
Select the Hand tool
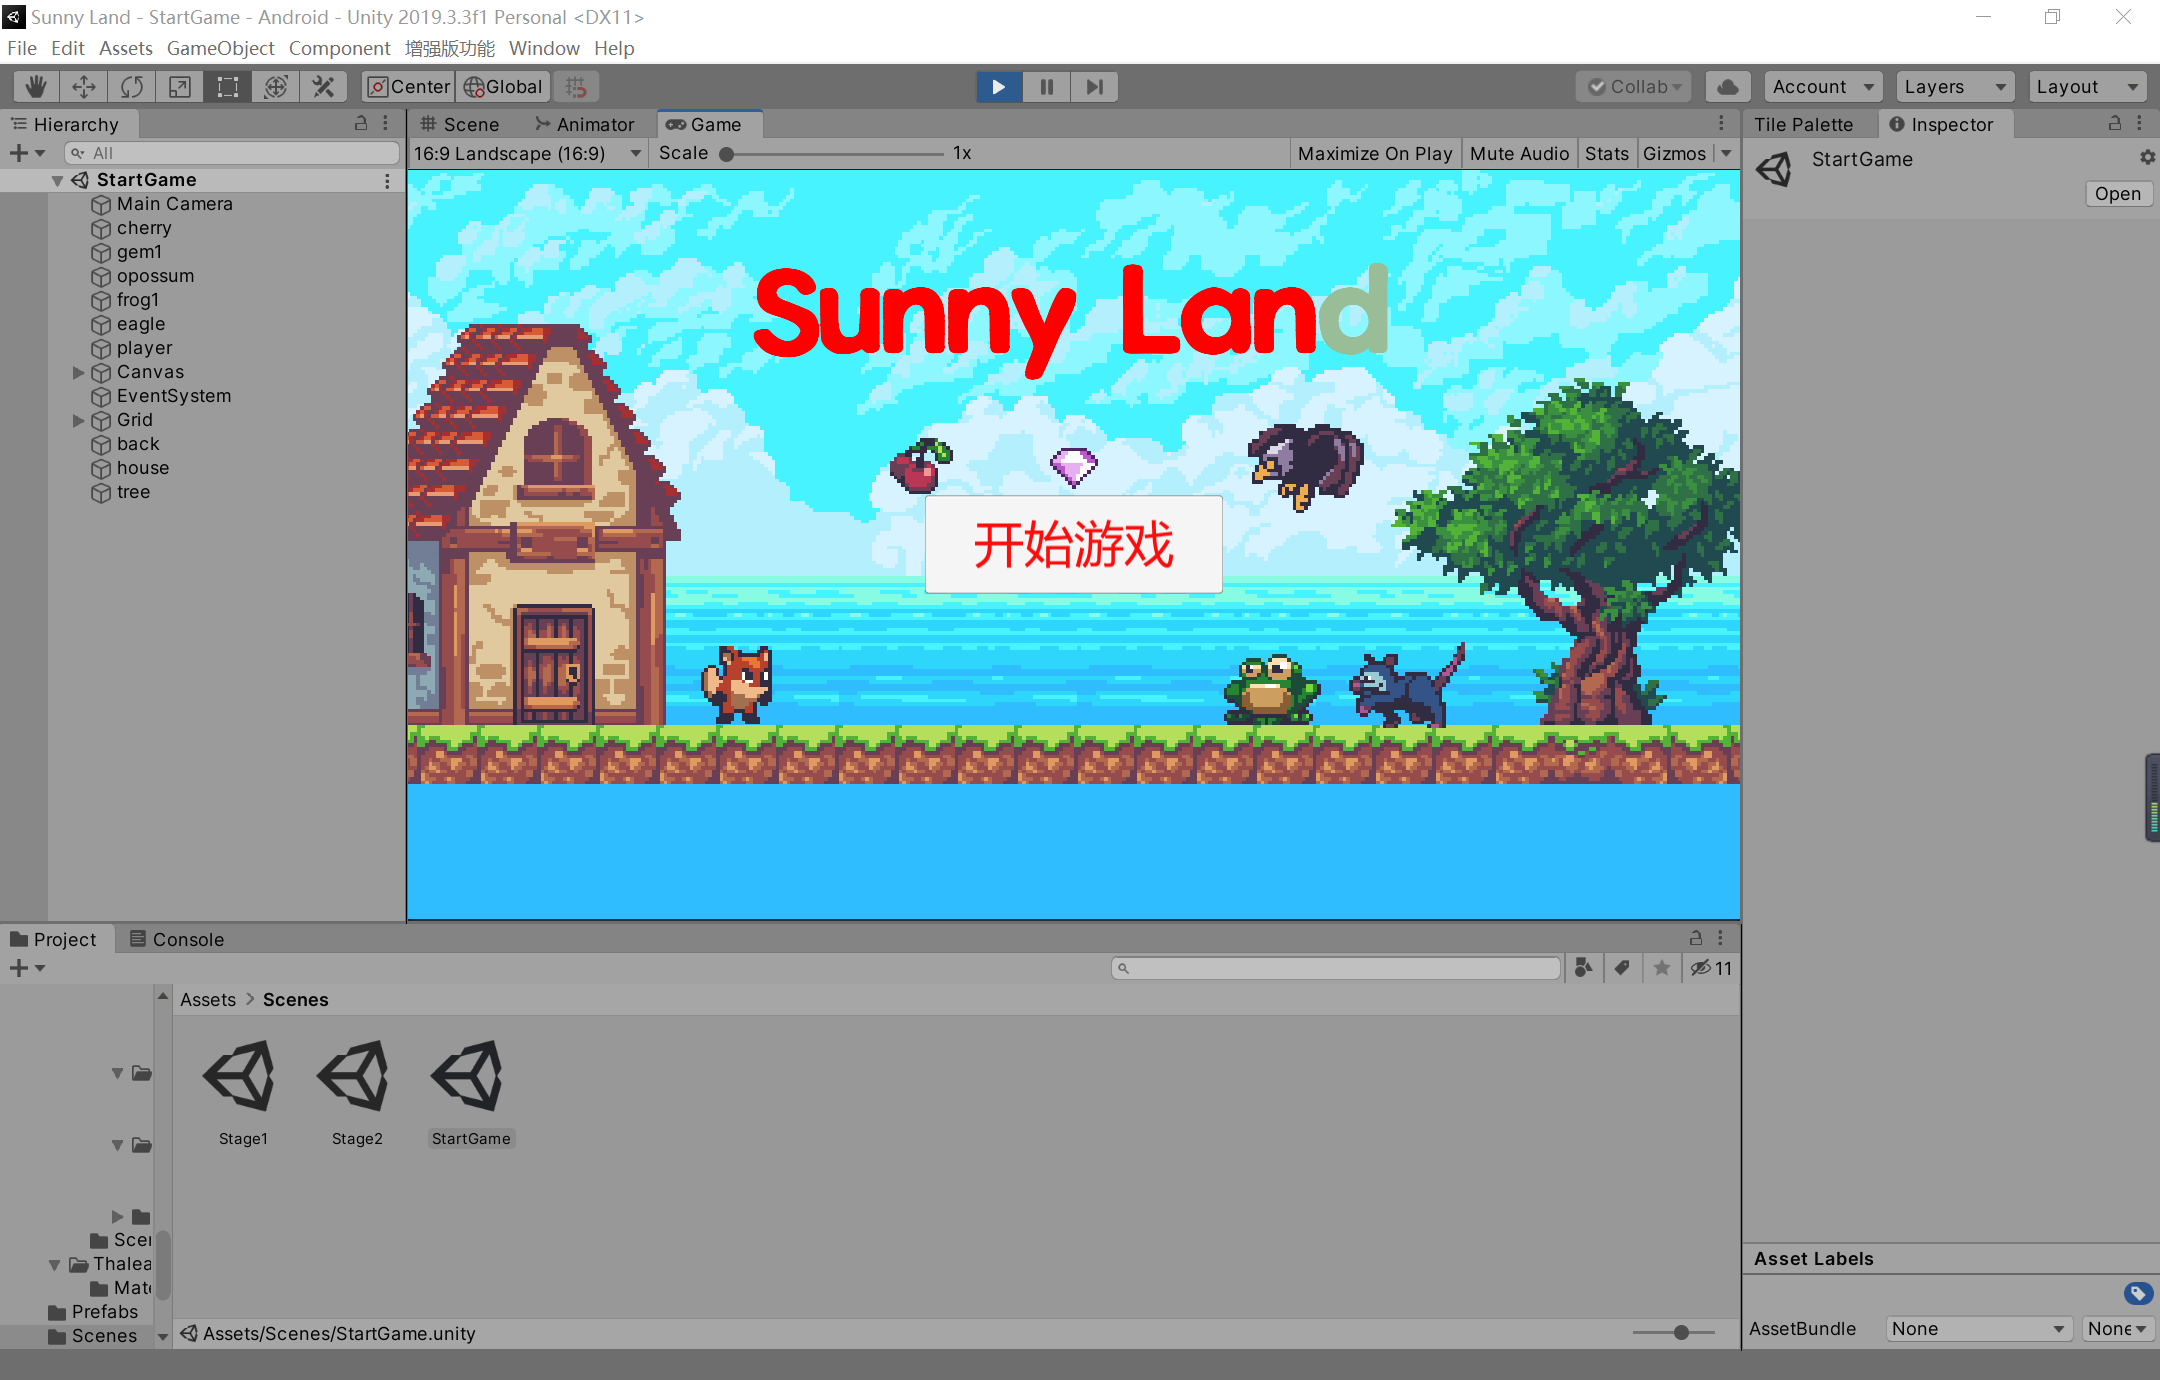pos(36,87)
